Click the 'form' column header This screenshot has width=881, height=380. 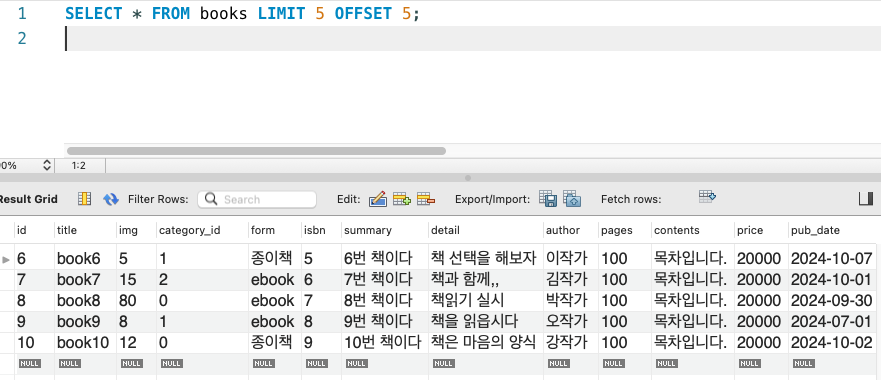click(x=262, y=230)
